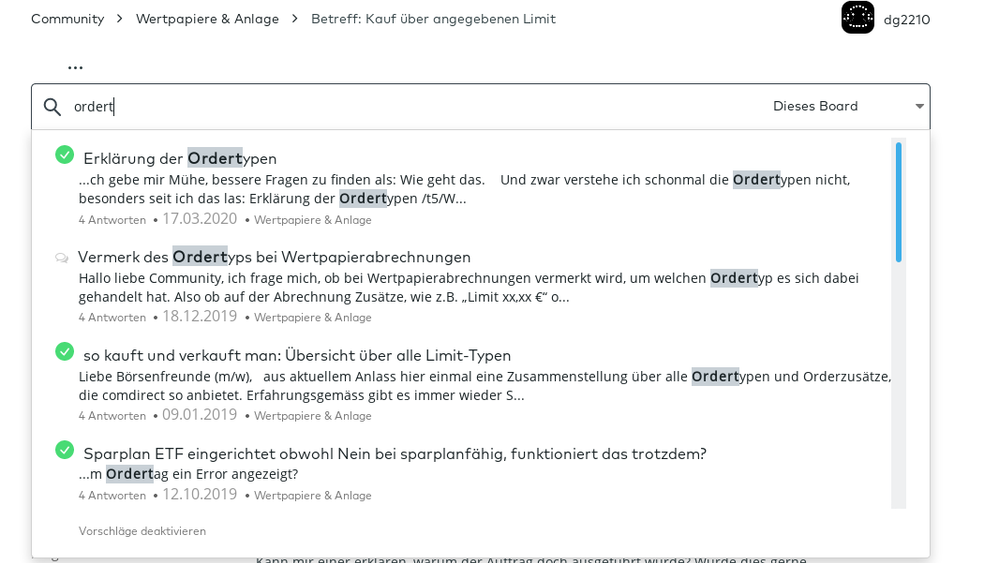
Task: Open result Erklärung der Ordertypen
Action: click(180, 158)
